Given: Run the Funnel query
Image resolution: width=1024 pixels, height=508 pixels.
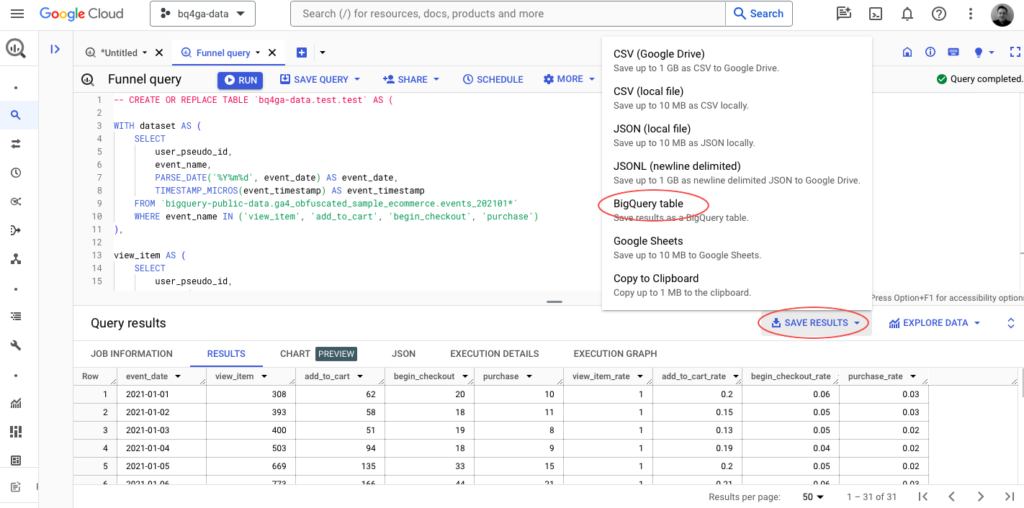Looking at the screenshot, I should tap(240, 80).
